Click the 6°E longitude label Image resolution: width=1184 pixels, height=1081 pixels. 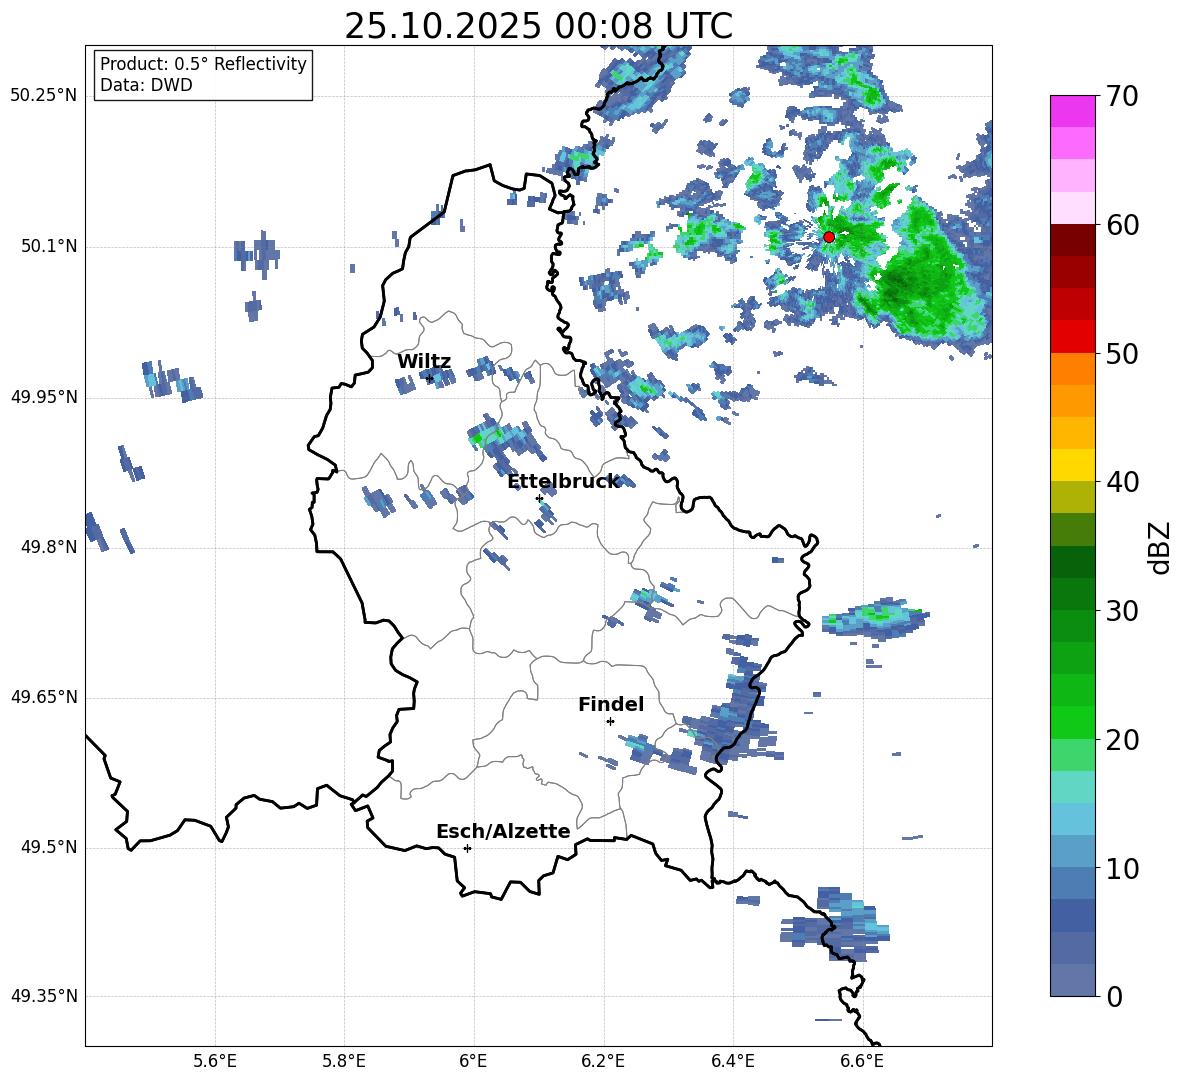(x=474, y=1062)
